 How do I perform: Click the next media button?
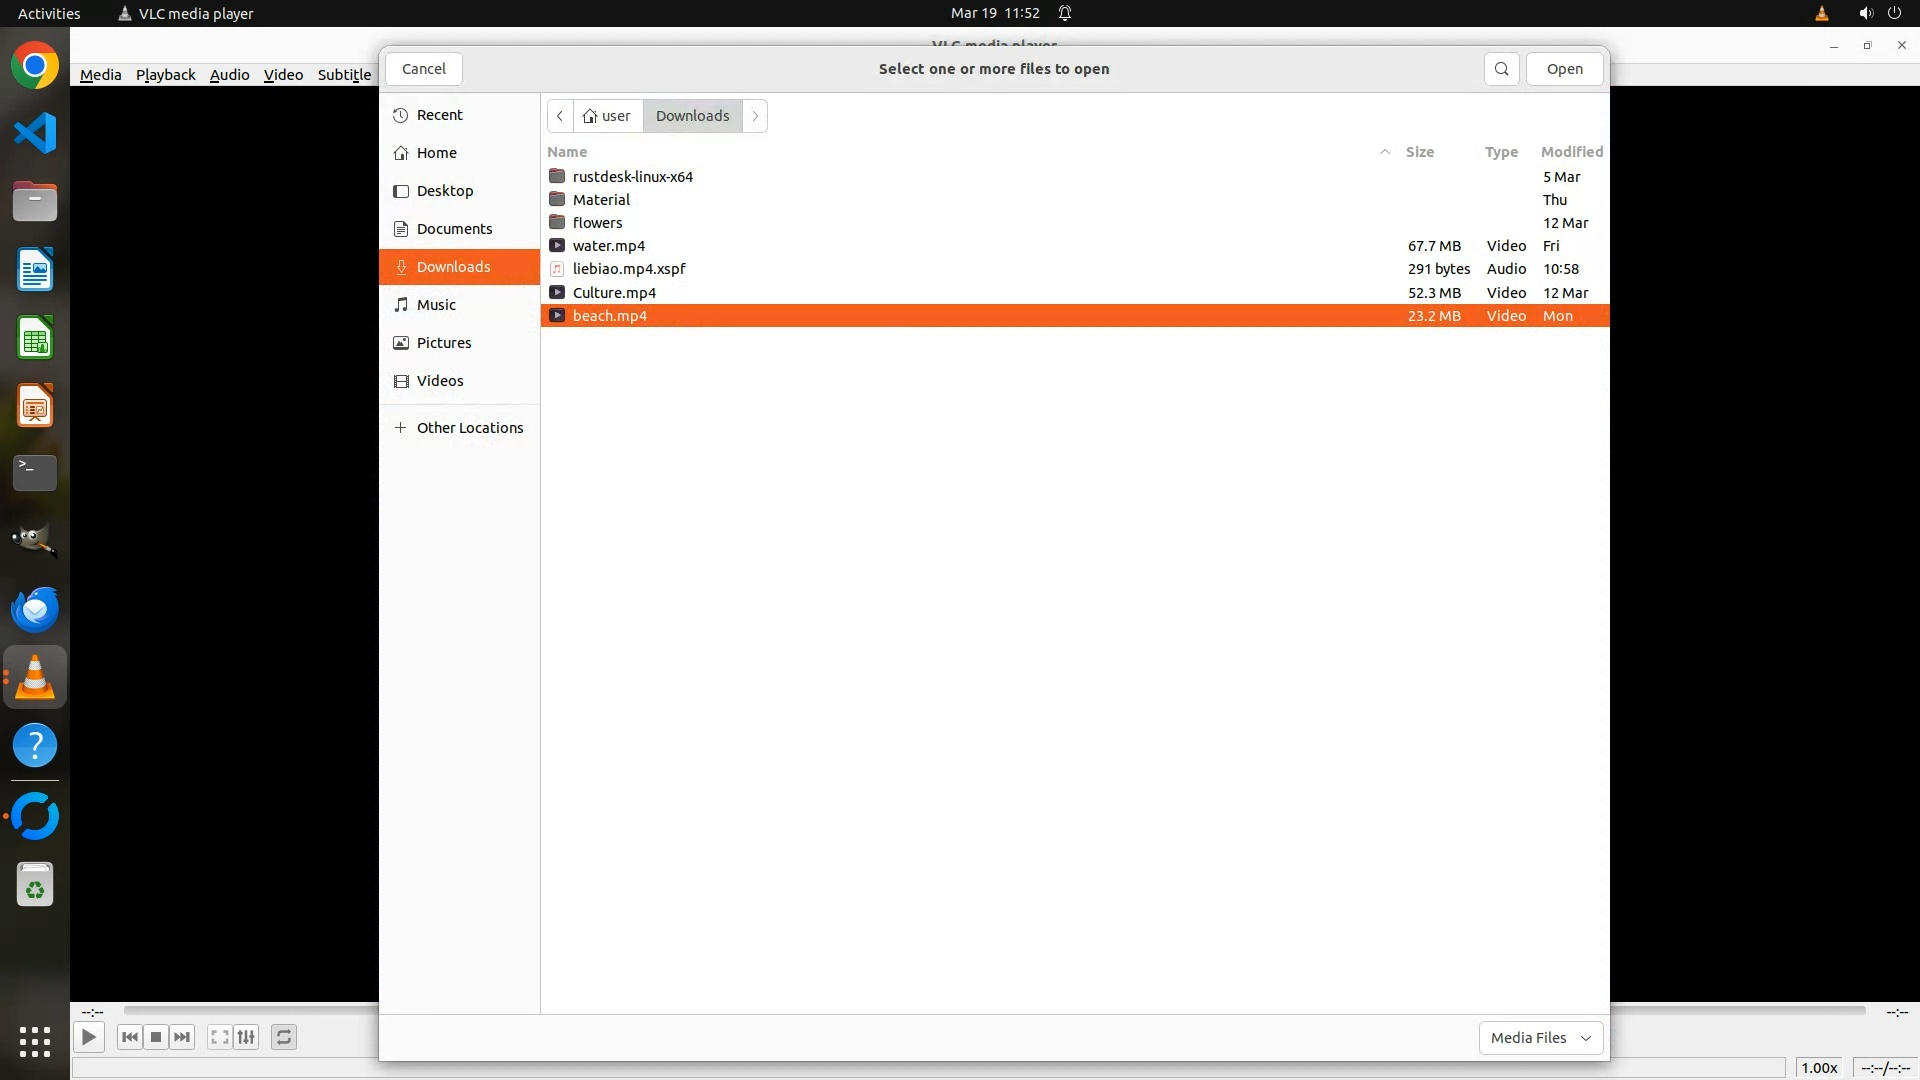(182, 1037)
